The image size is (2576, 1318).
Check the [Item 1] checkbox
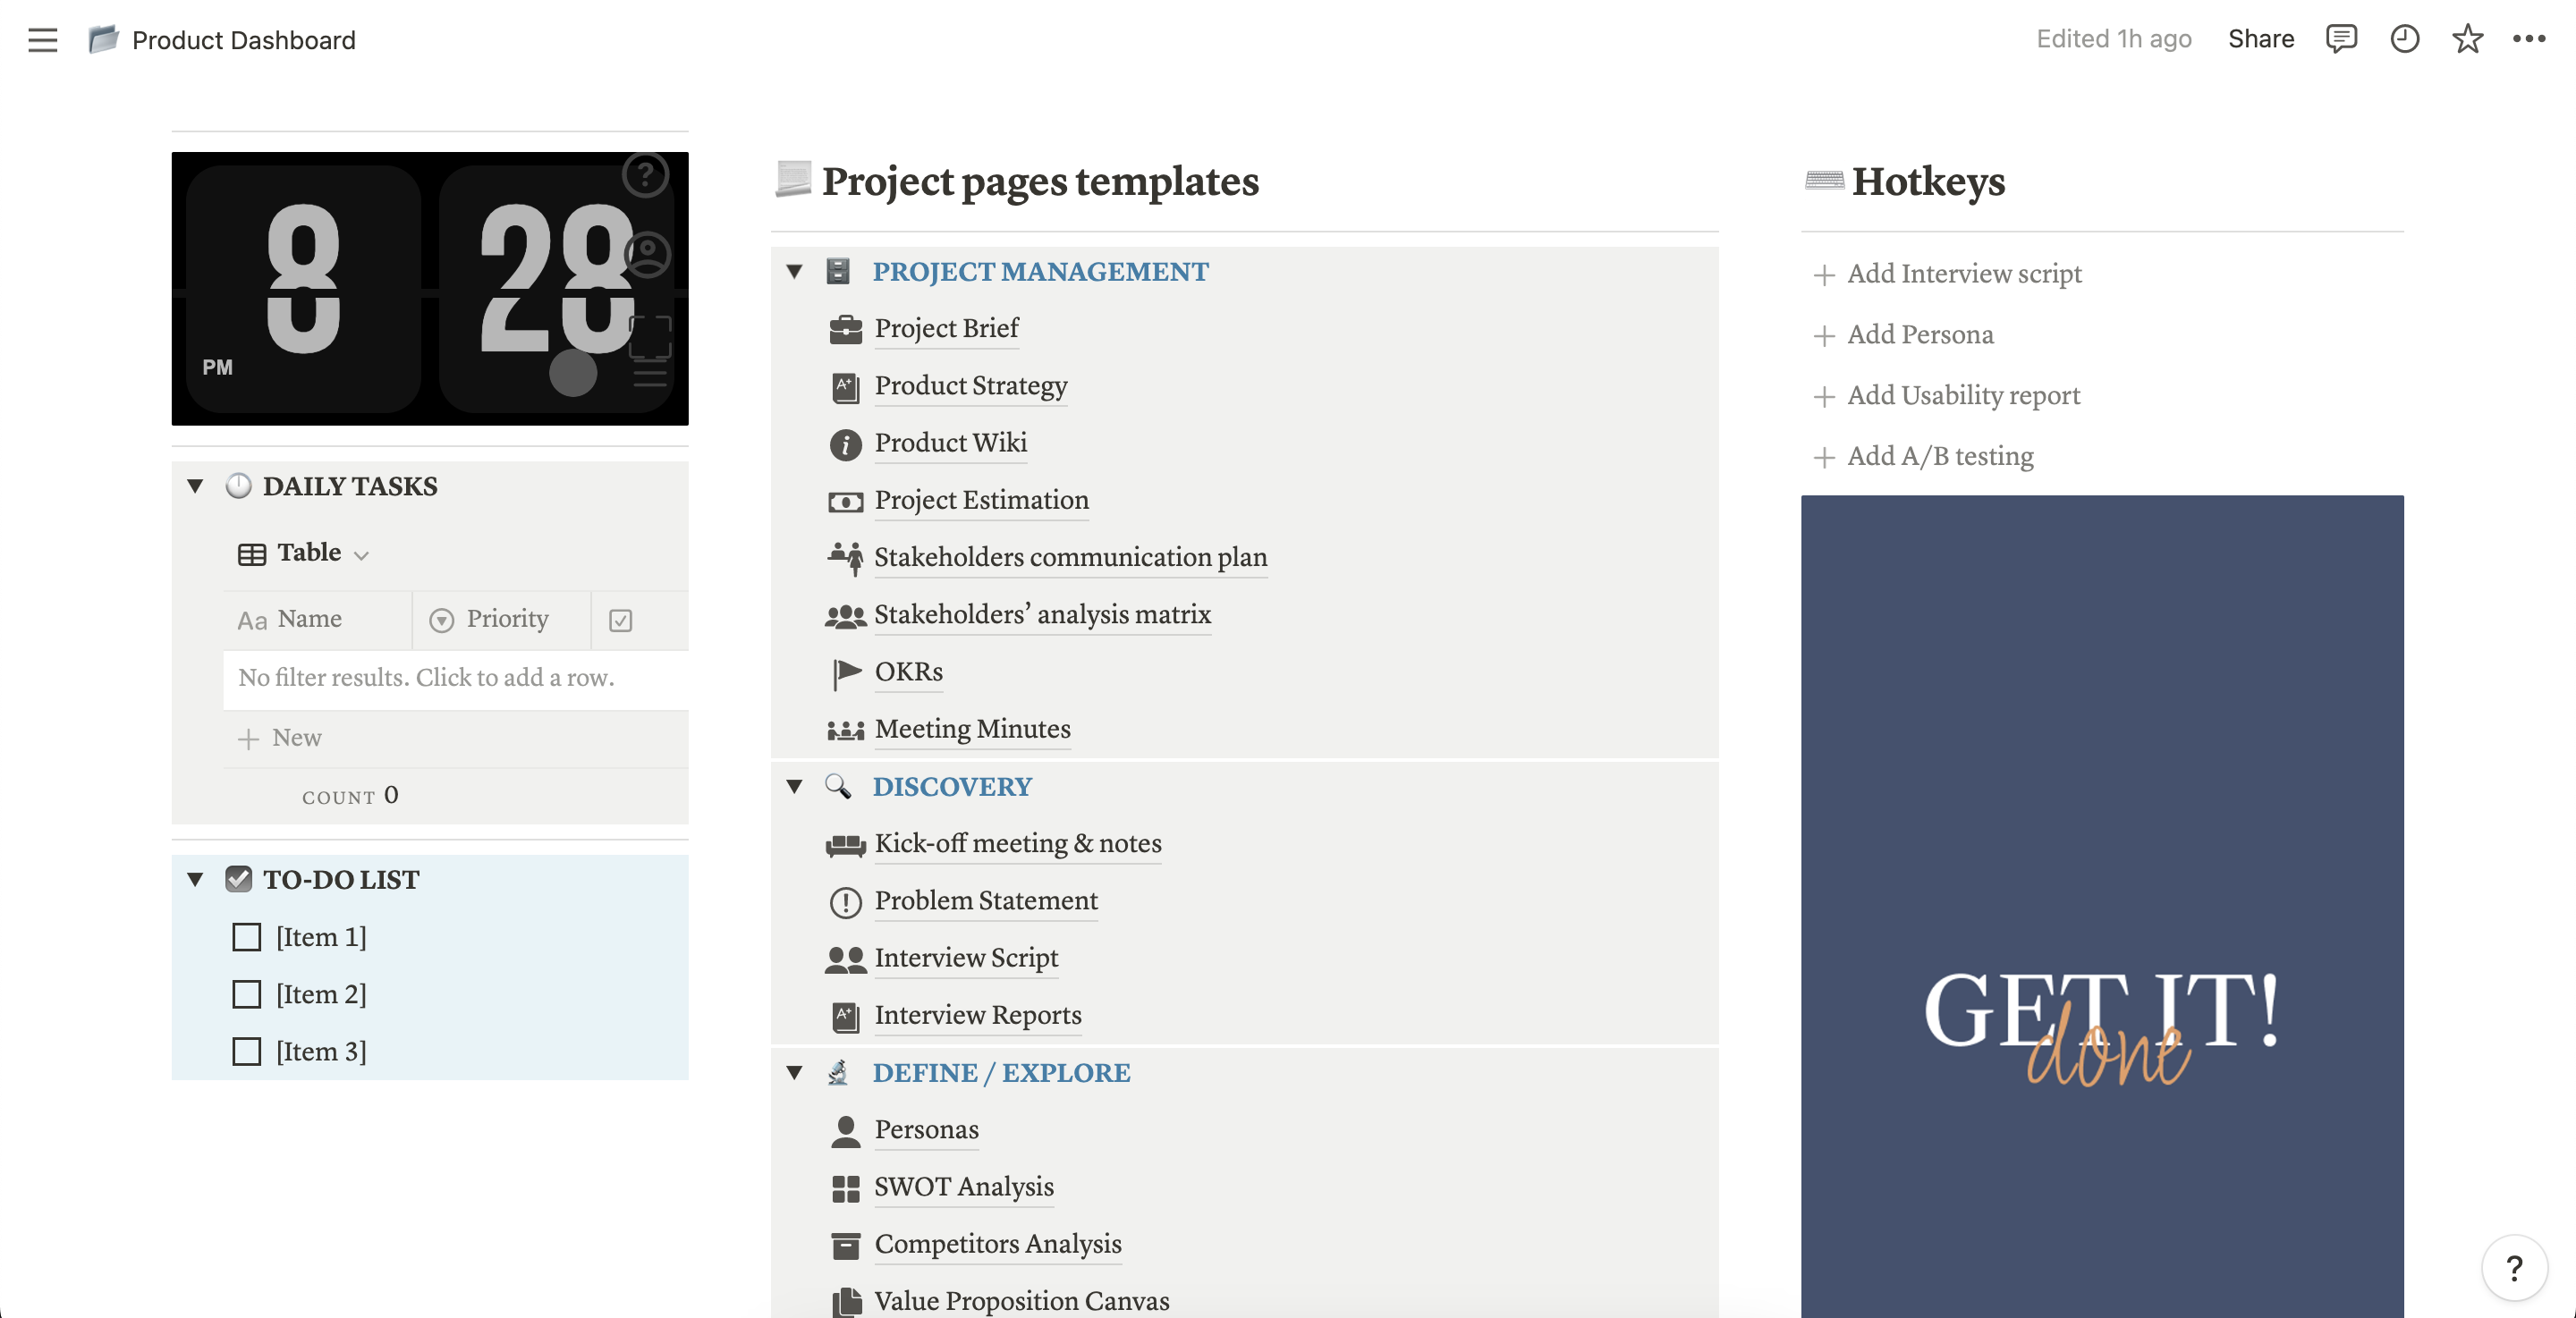tap(246, 937)
